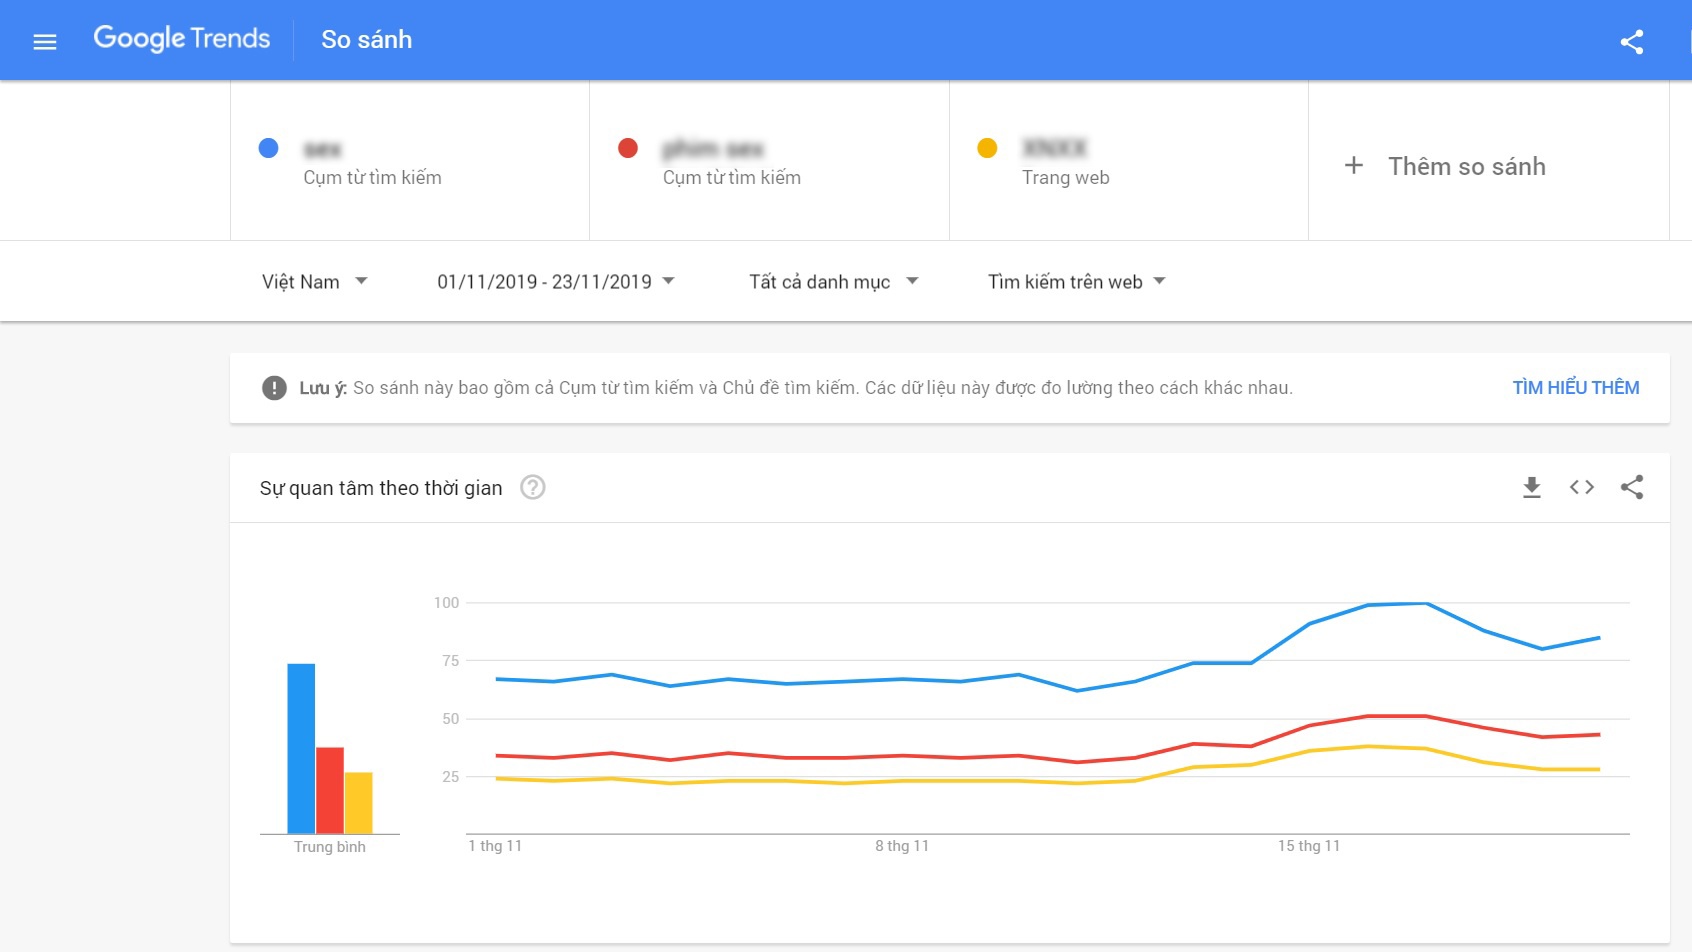The width and height of the screenshot is (1692, 952).
Task: Share the interest over time chart
Action: tap(1631, 487)
